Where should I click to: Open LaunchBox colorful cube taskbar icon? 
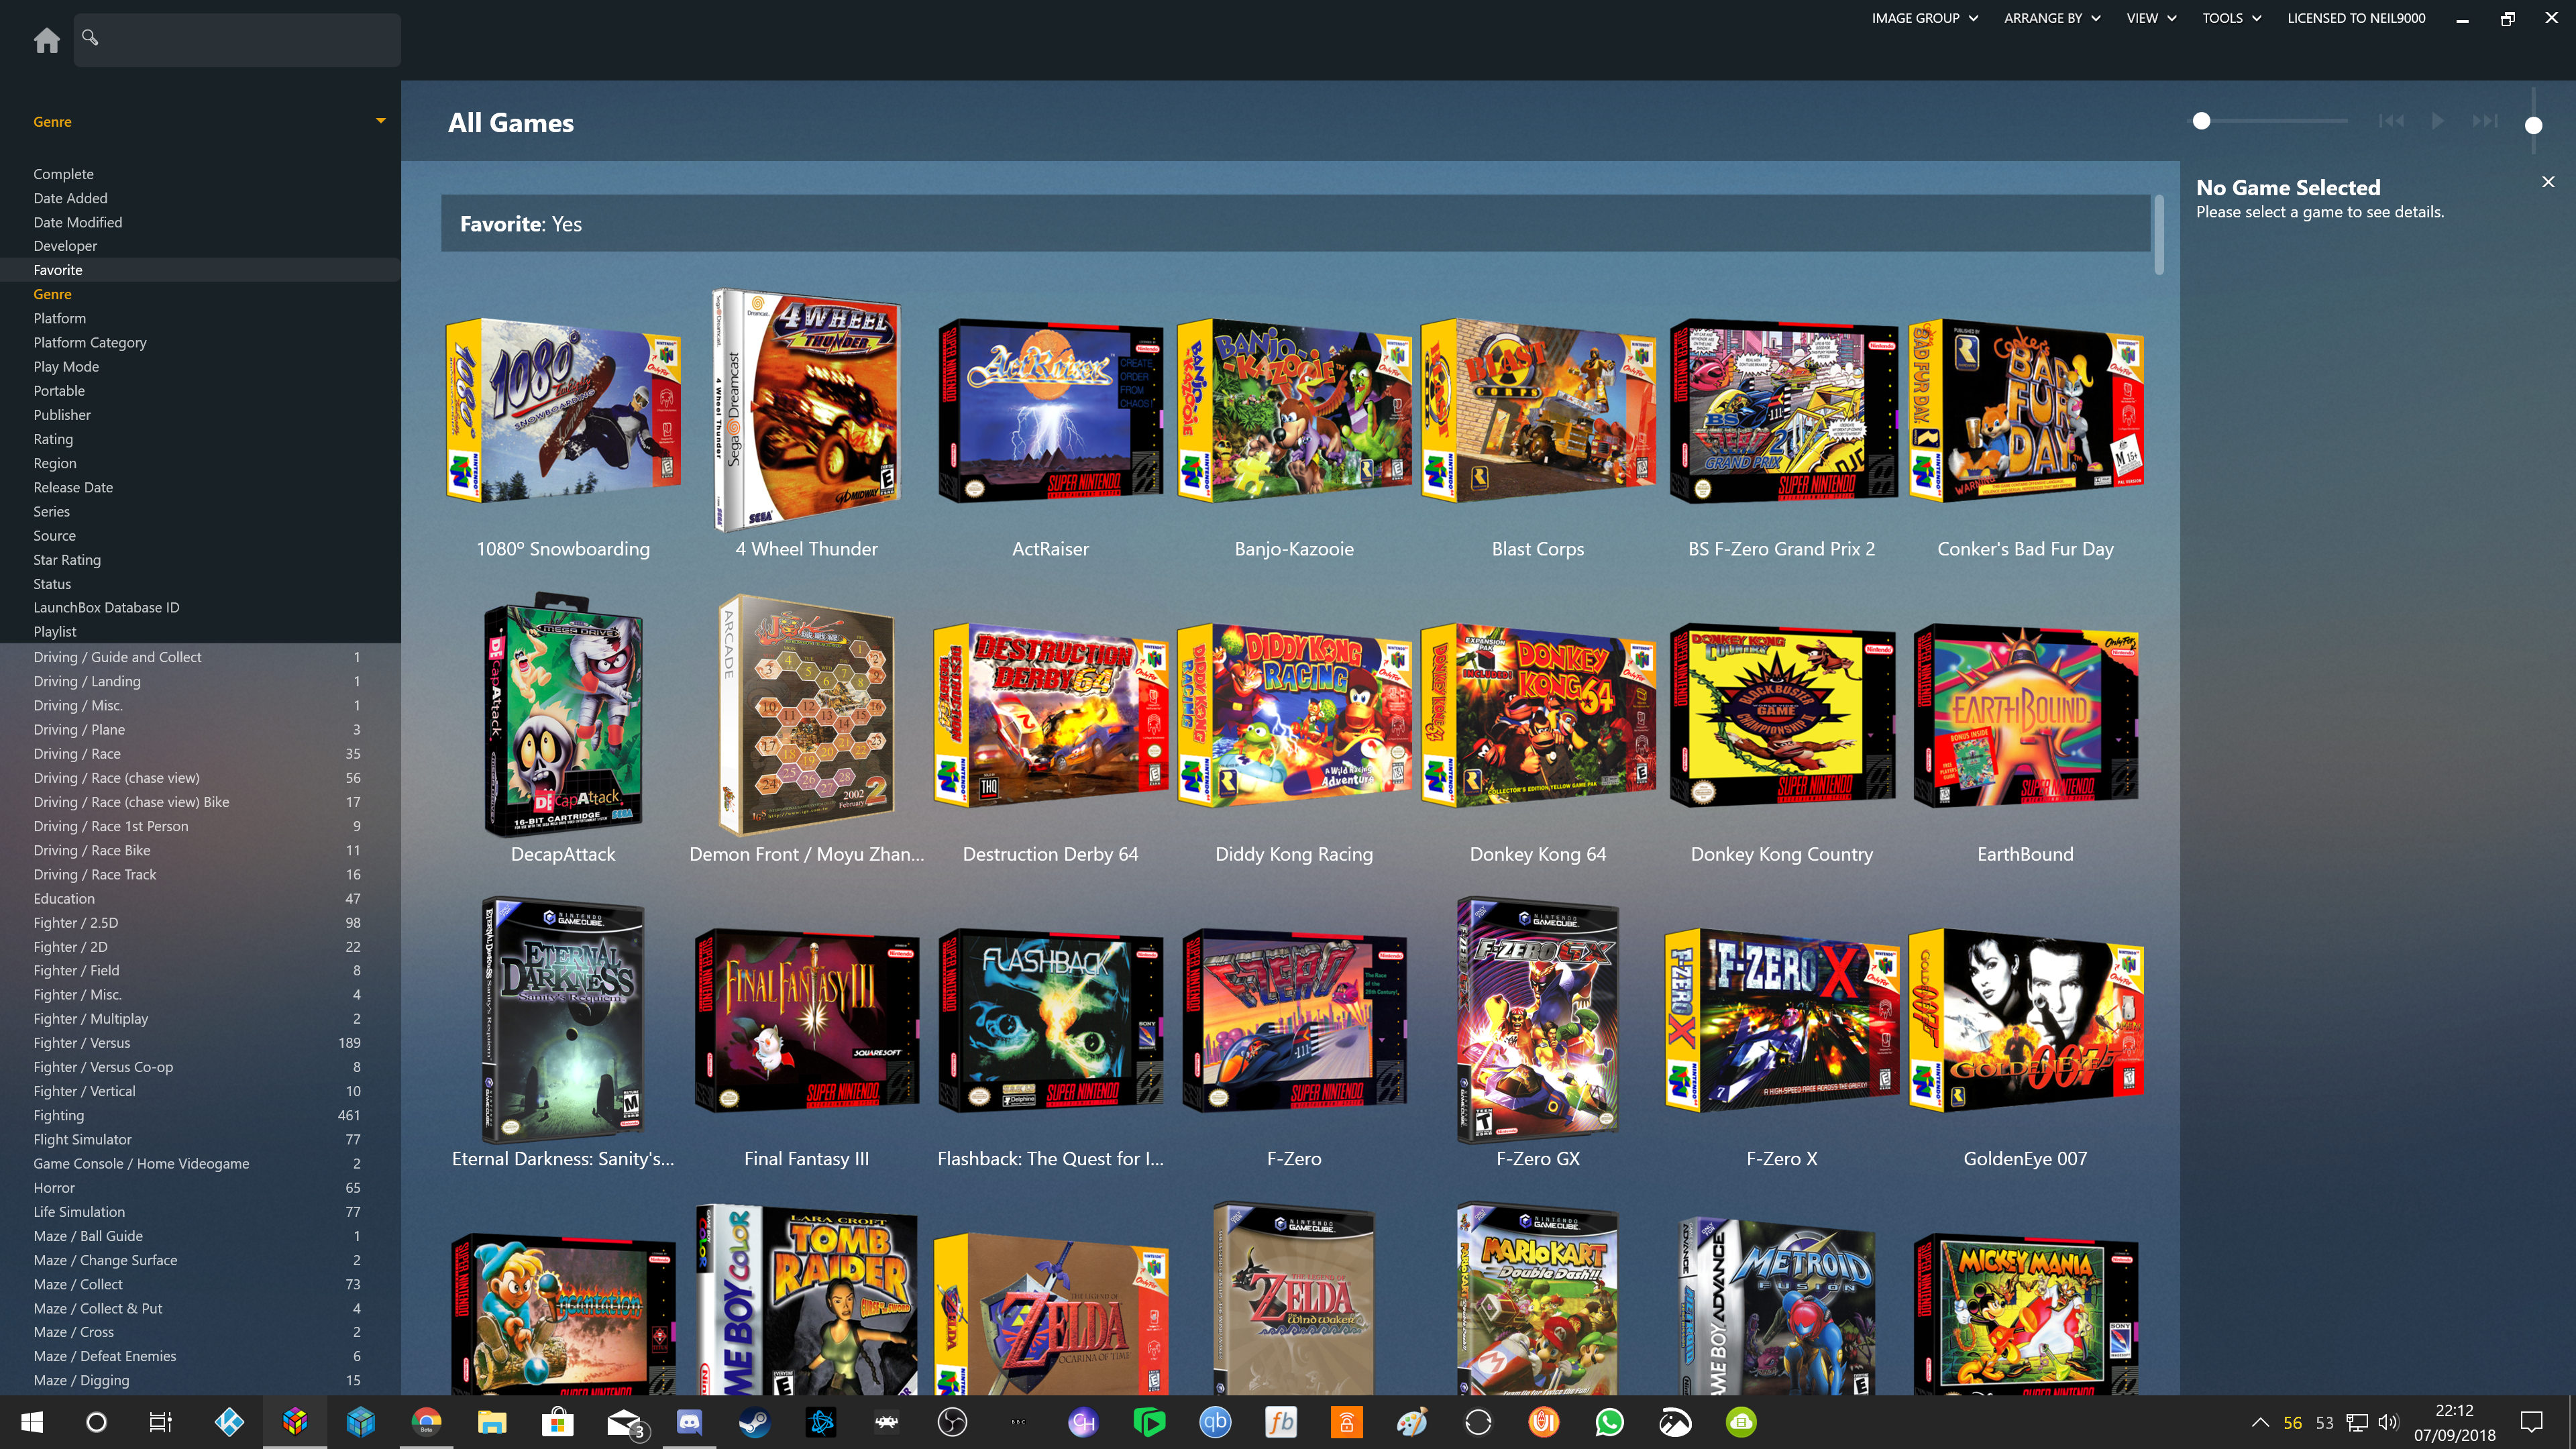pos(294,1422)
